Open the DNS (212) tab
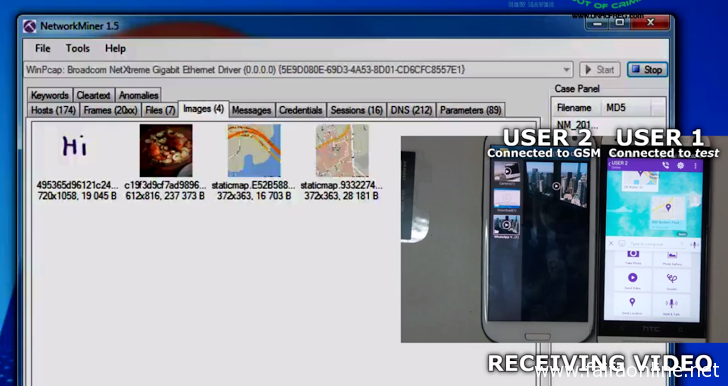728x386 pixels. [x=411, y=111]
